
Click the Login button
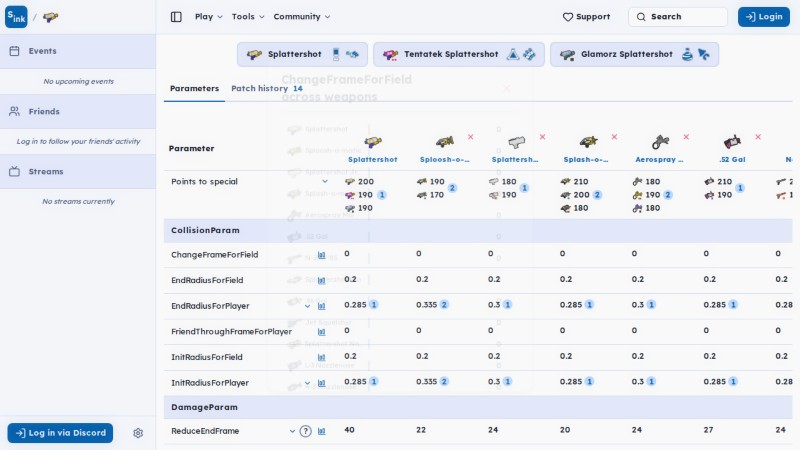coord(764,17)
